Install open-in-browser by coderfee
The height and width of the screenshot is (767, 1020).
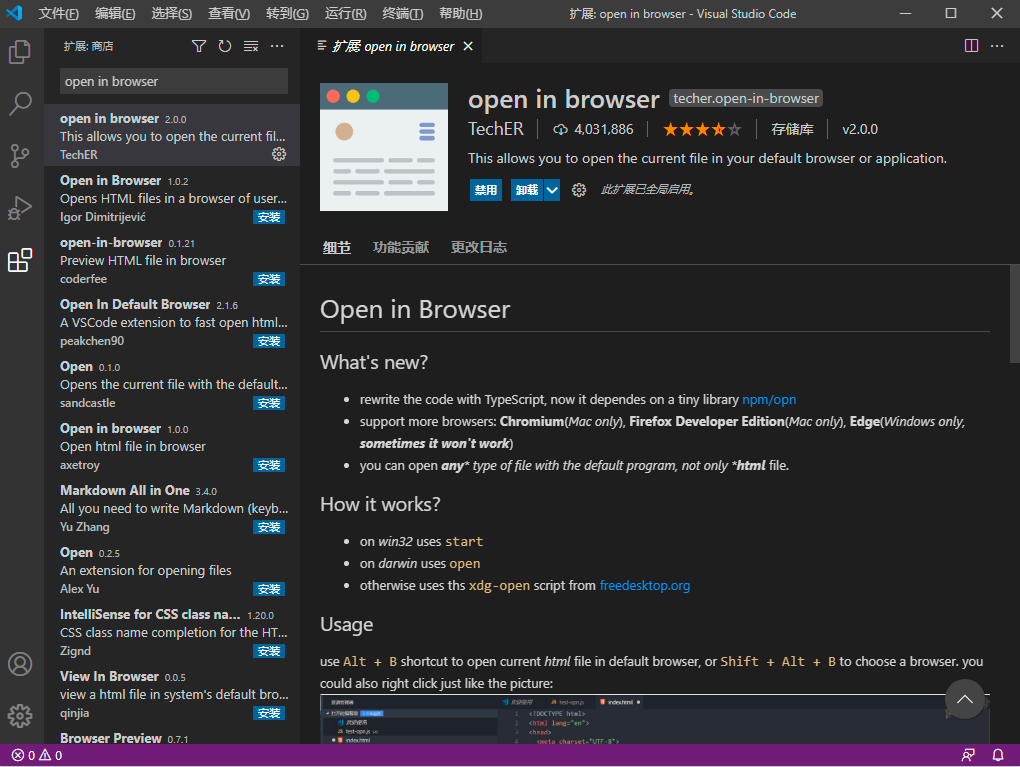[x=269, y=279]
